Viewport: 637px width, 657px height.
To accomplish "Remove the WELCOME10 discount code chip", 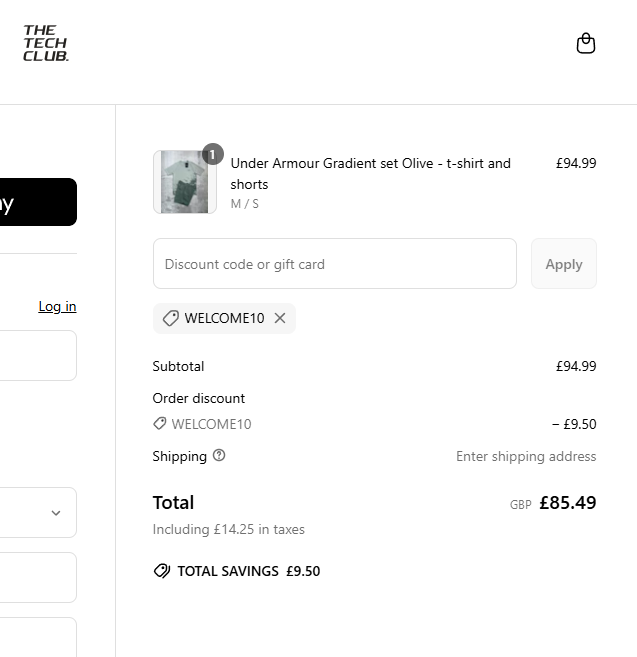I will [280, 318].
